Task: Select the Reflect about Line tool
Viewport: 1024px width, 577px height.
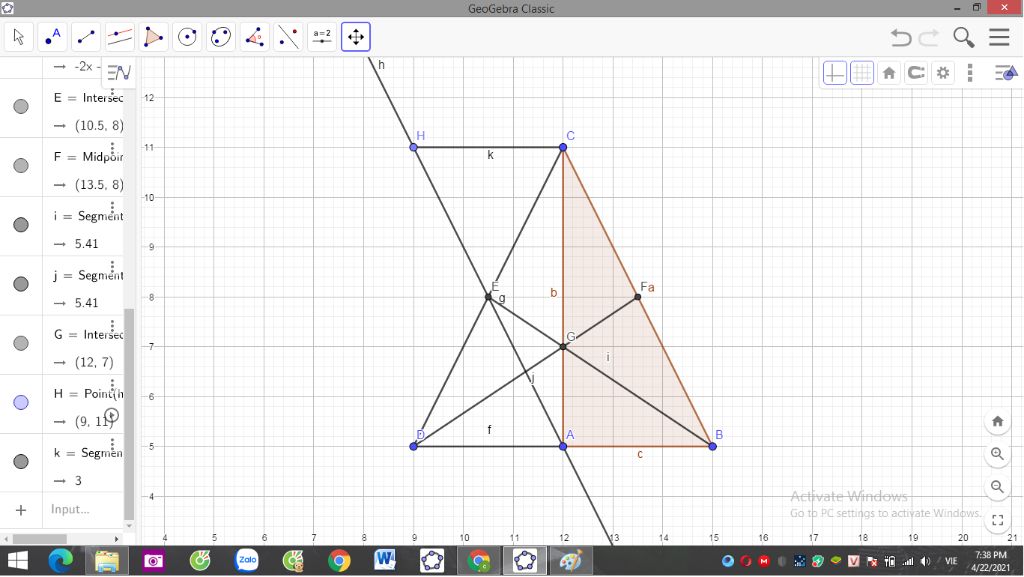Action: [288, 37]
